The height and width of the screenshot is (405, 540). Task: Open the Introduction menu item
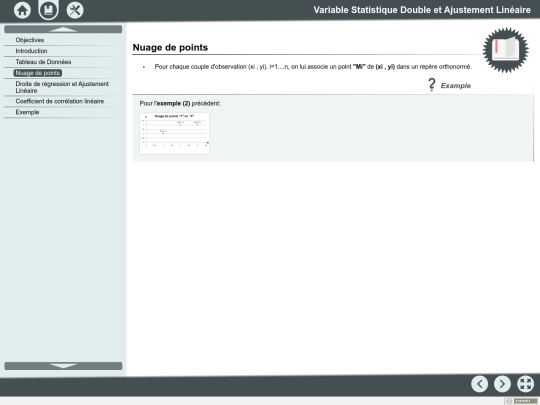click(31, 51)
